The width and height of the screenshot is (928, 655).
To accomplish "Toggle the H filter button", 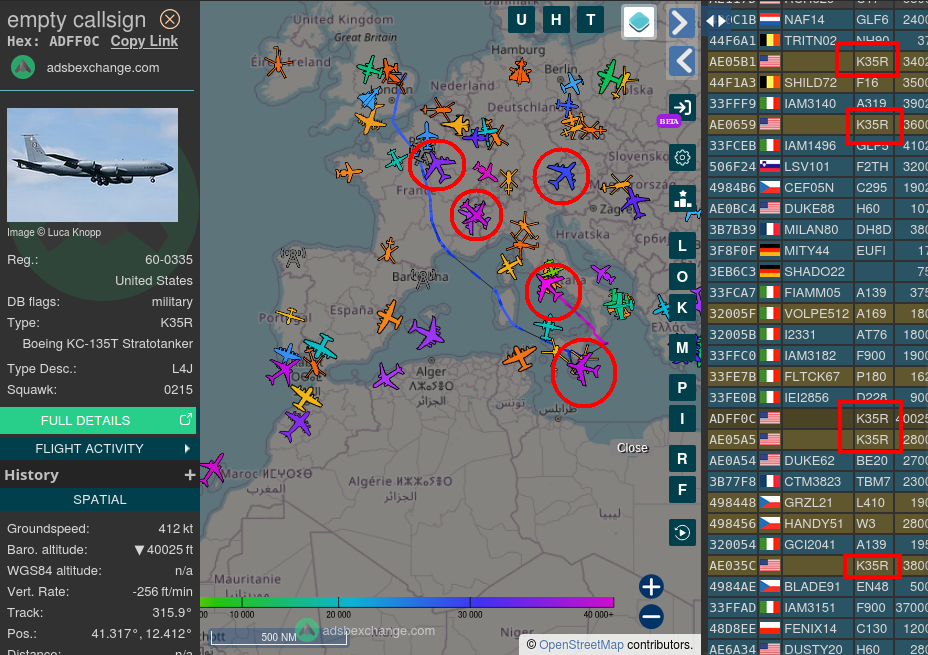I will [556, 20].
